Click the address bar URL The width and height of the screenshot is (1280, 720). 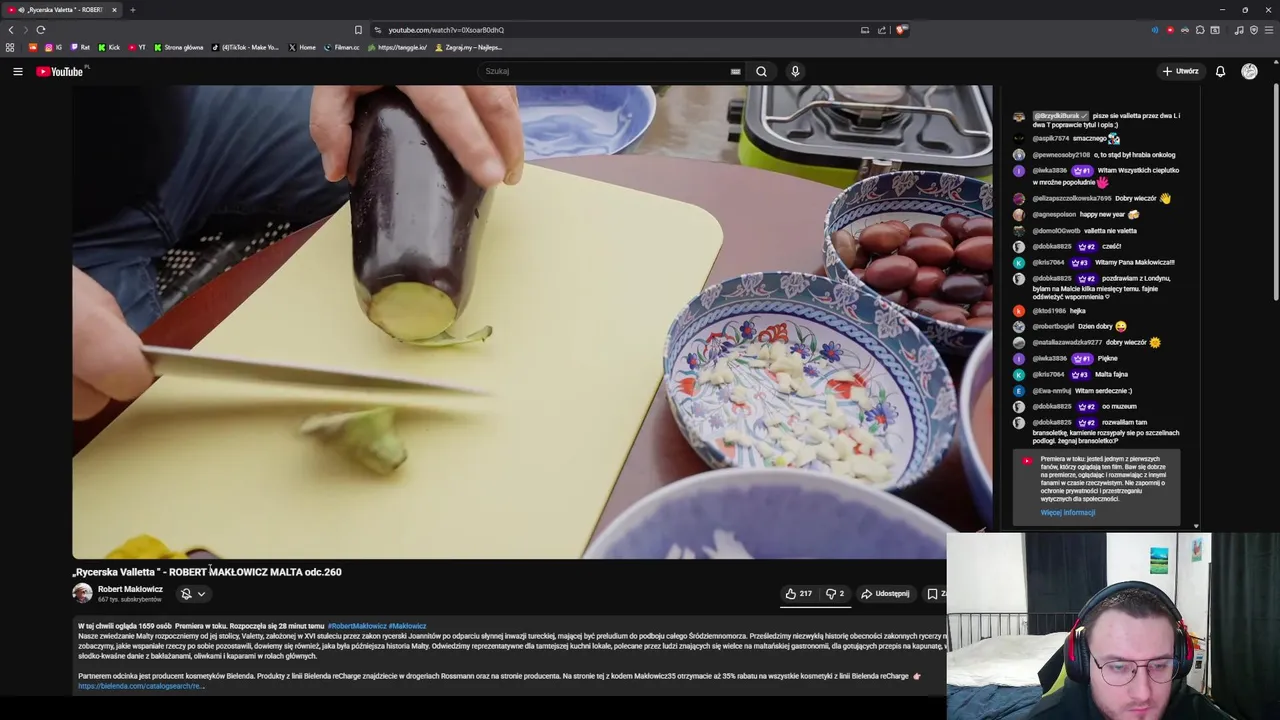coord(446,30)
